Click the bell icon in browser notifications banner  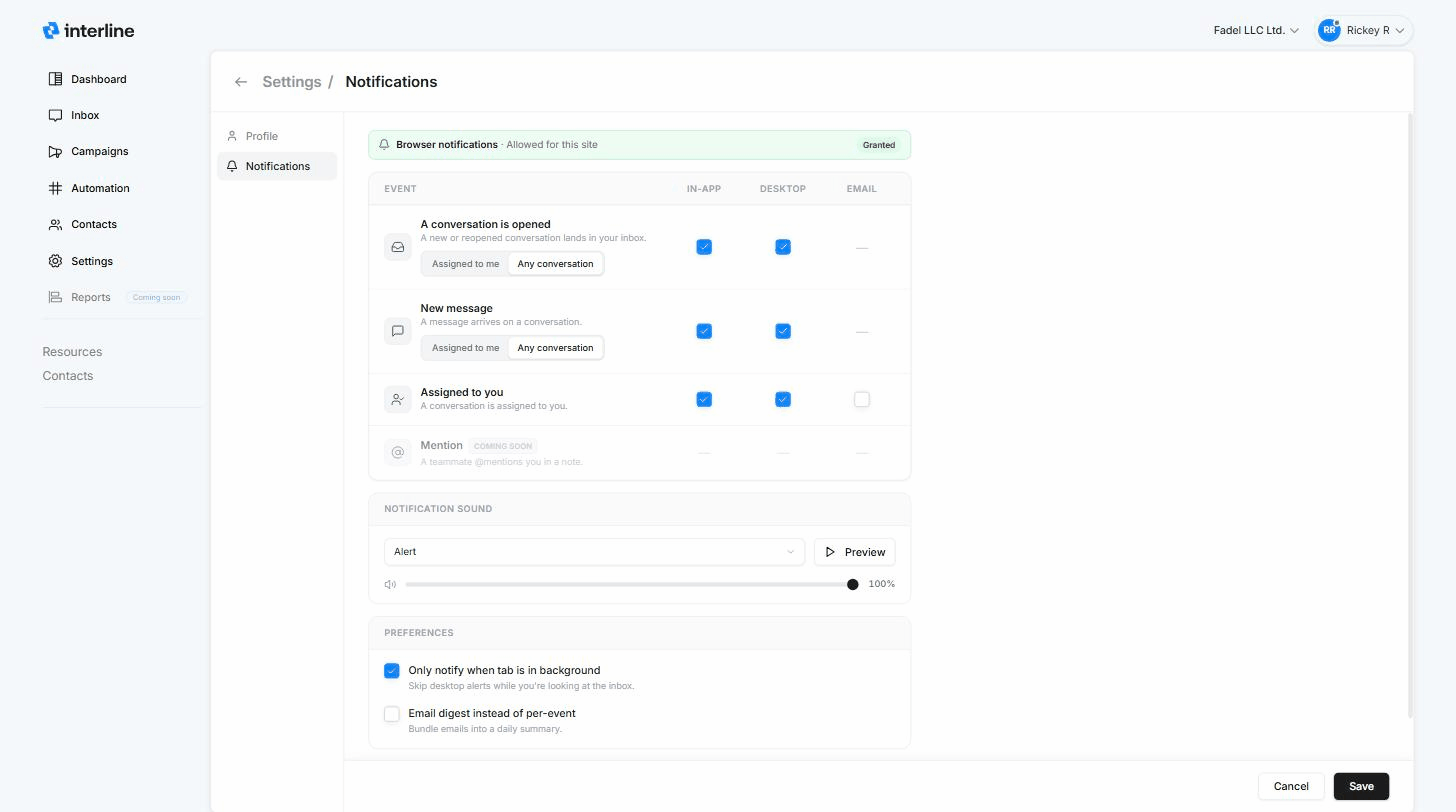(x=384, y=145)
